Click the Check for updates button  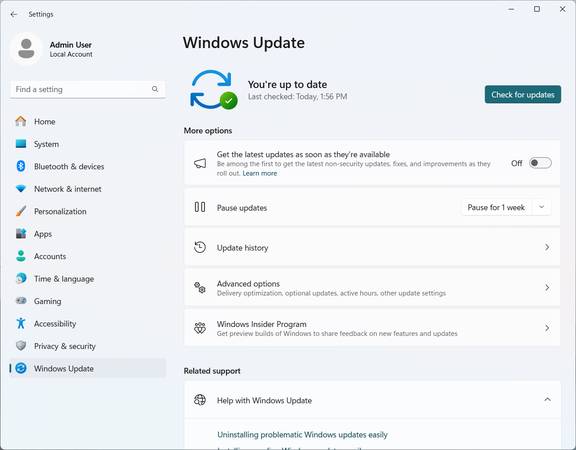[523, 94]
